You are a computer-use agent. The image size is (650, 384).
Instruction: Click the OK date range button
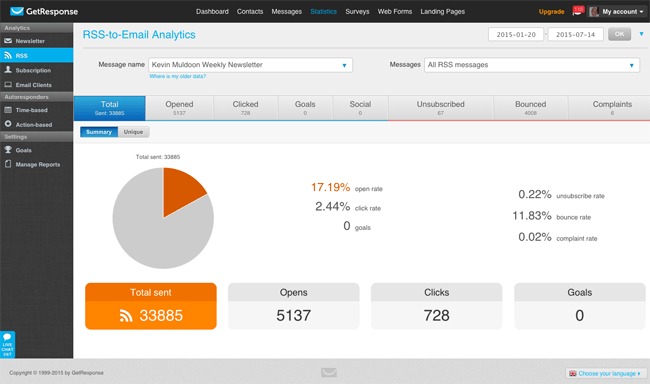619,34
